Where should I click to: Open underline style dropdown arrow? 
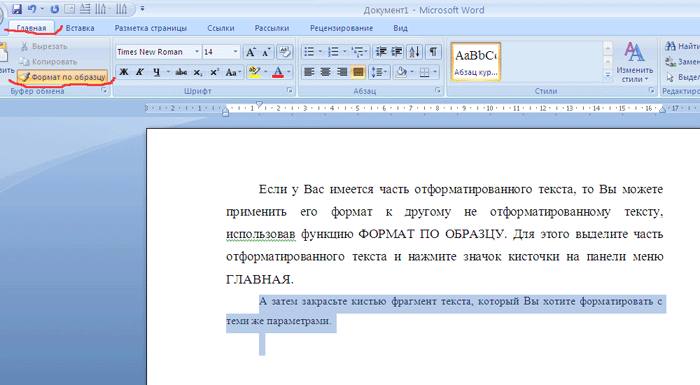[168, 72]
